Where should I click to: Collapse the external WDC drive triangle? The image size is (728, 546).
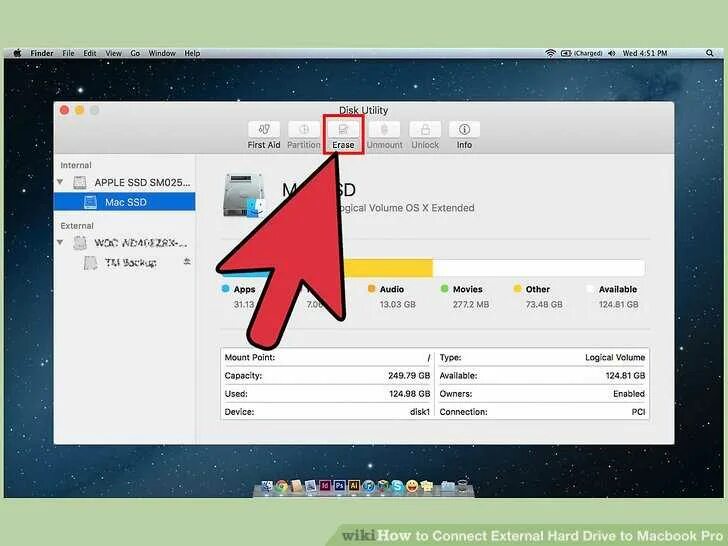[x=60, y=242]
